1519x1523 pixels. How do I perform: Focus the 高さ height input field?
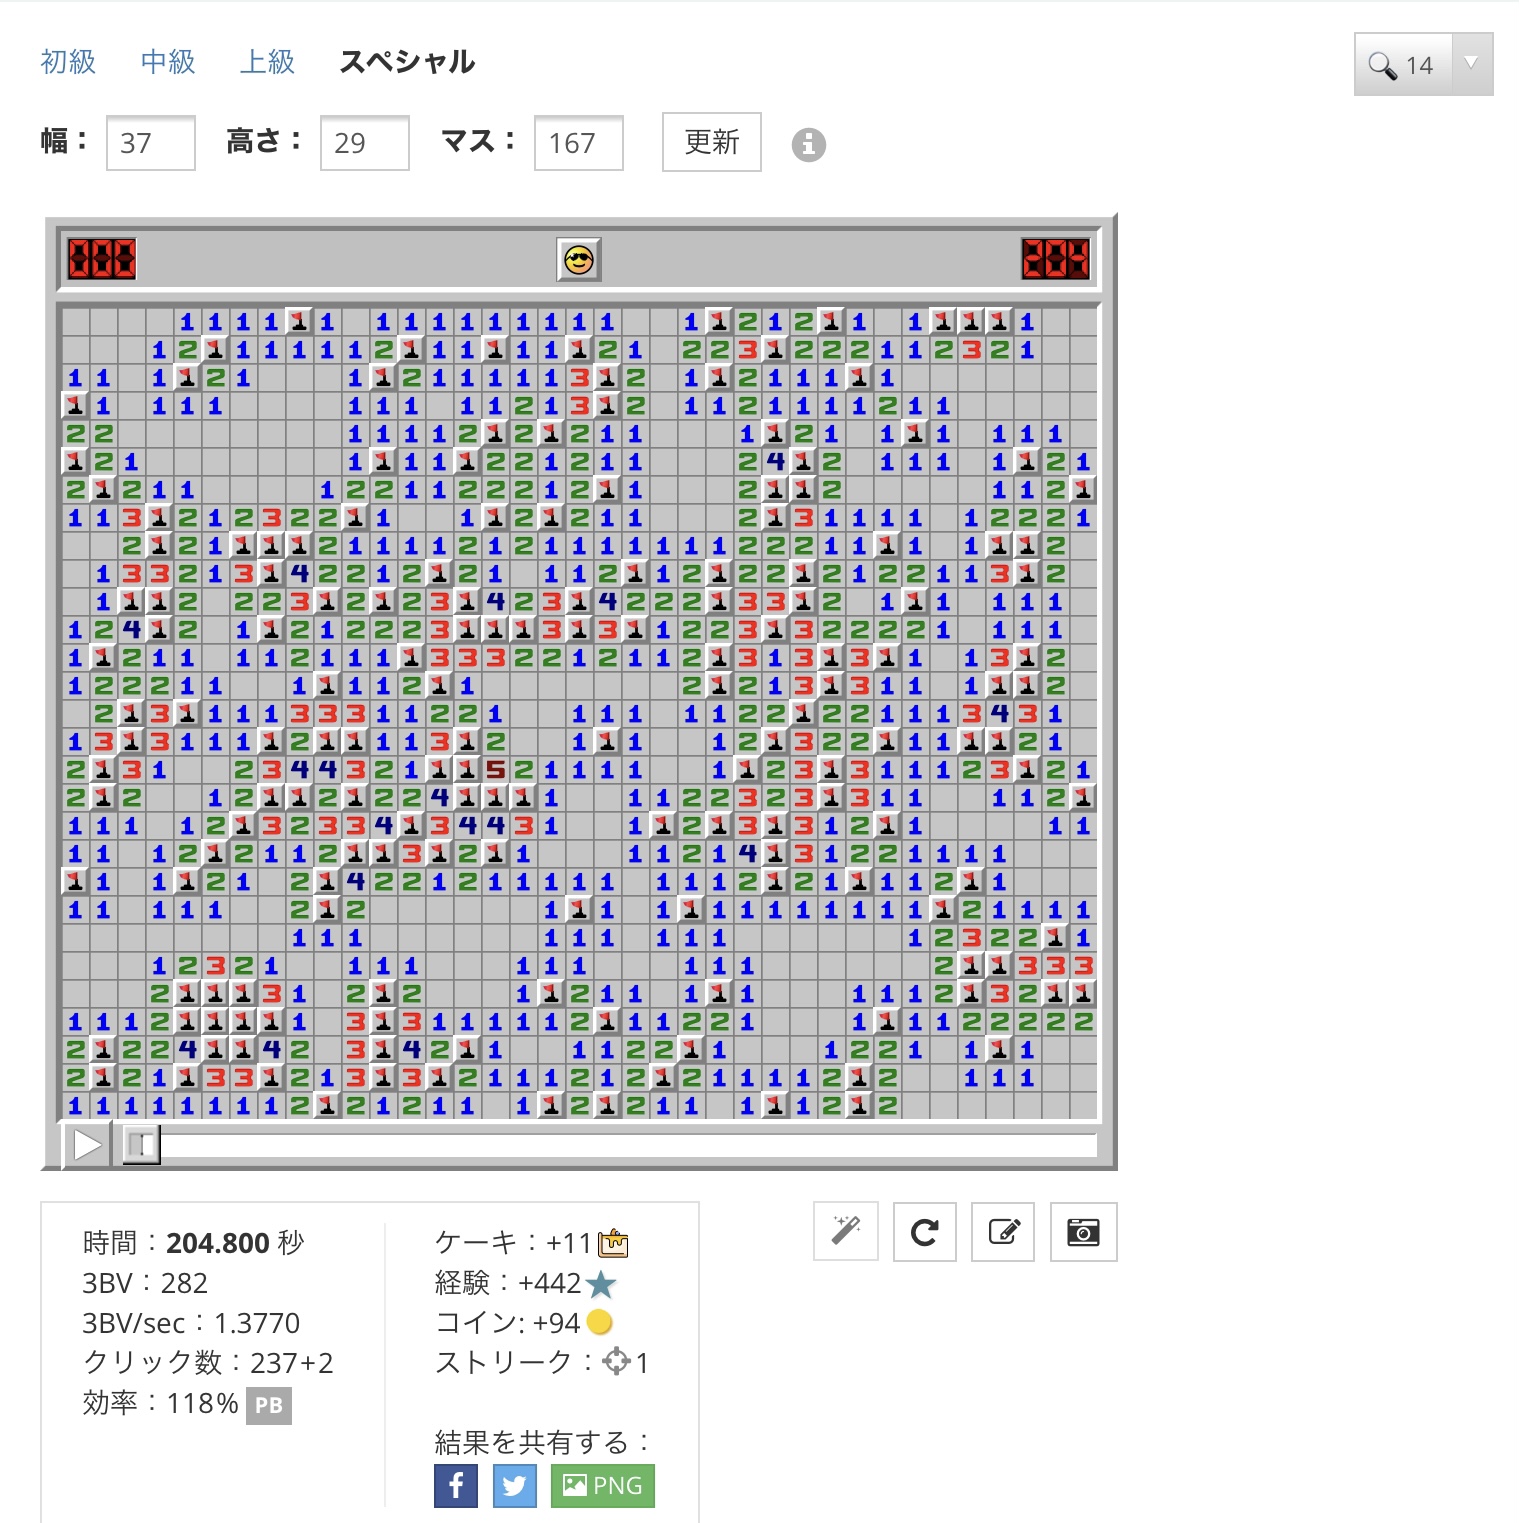[x=365, y=143]
